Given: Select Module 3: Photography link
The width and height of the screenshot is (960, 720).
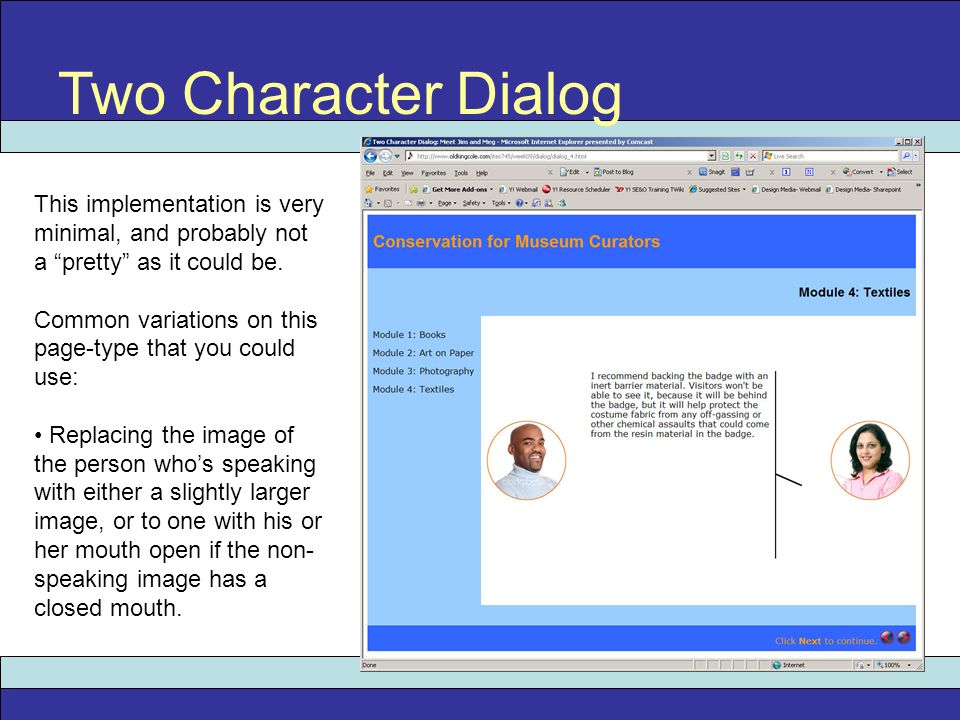Looking at the screenshot, I should coord(423,371).
